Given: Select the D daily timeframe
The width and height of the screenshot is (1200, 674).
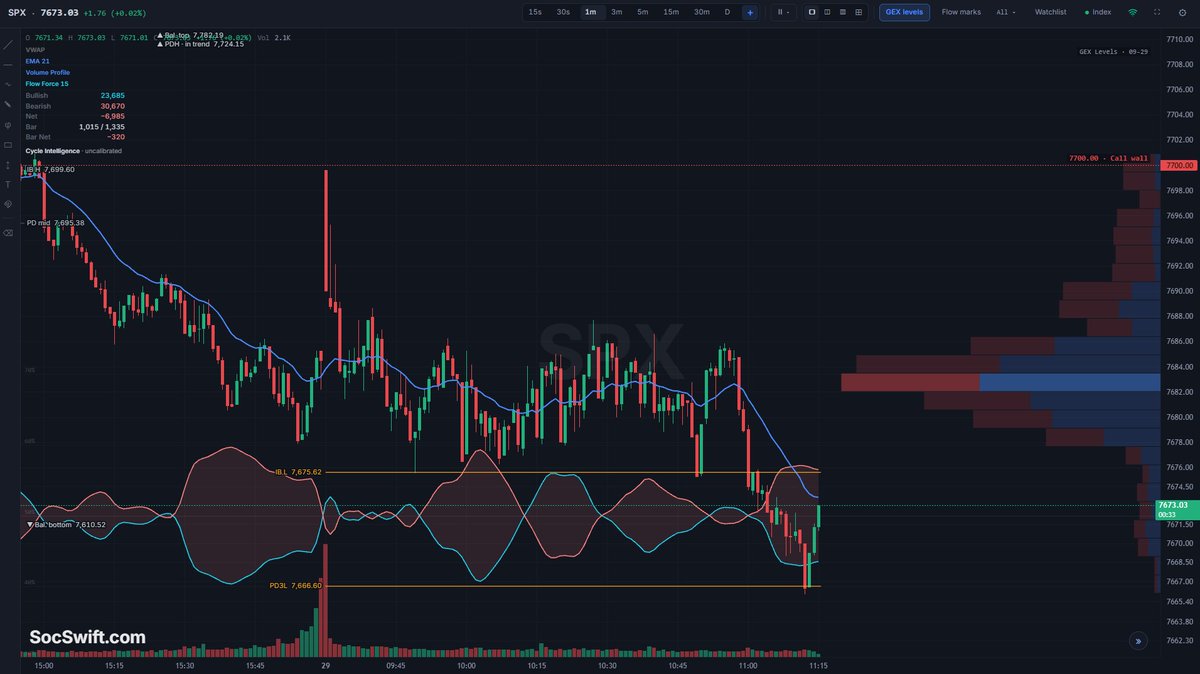Looking at the screenshot, I should [727, 12].
